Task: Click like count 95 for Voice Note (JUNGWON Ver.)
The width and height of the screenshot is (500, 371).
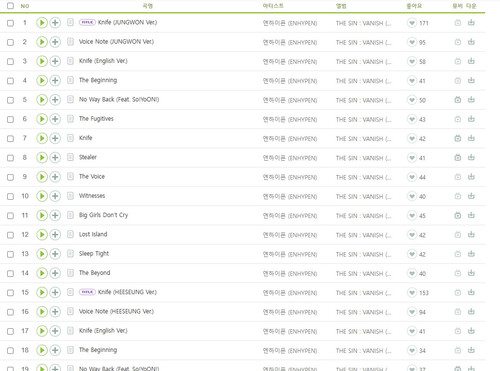Action: (x=422, y=42)
